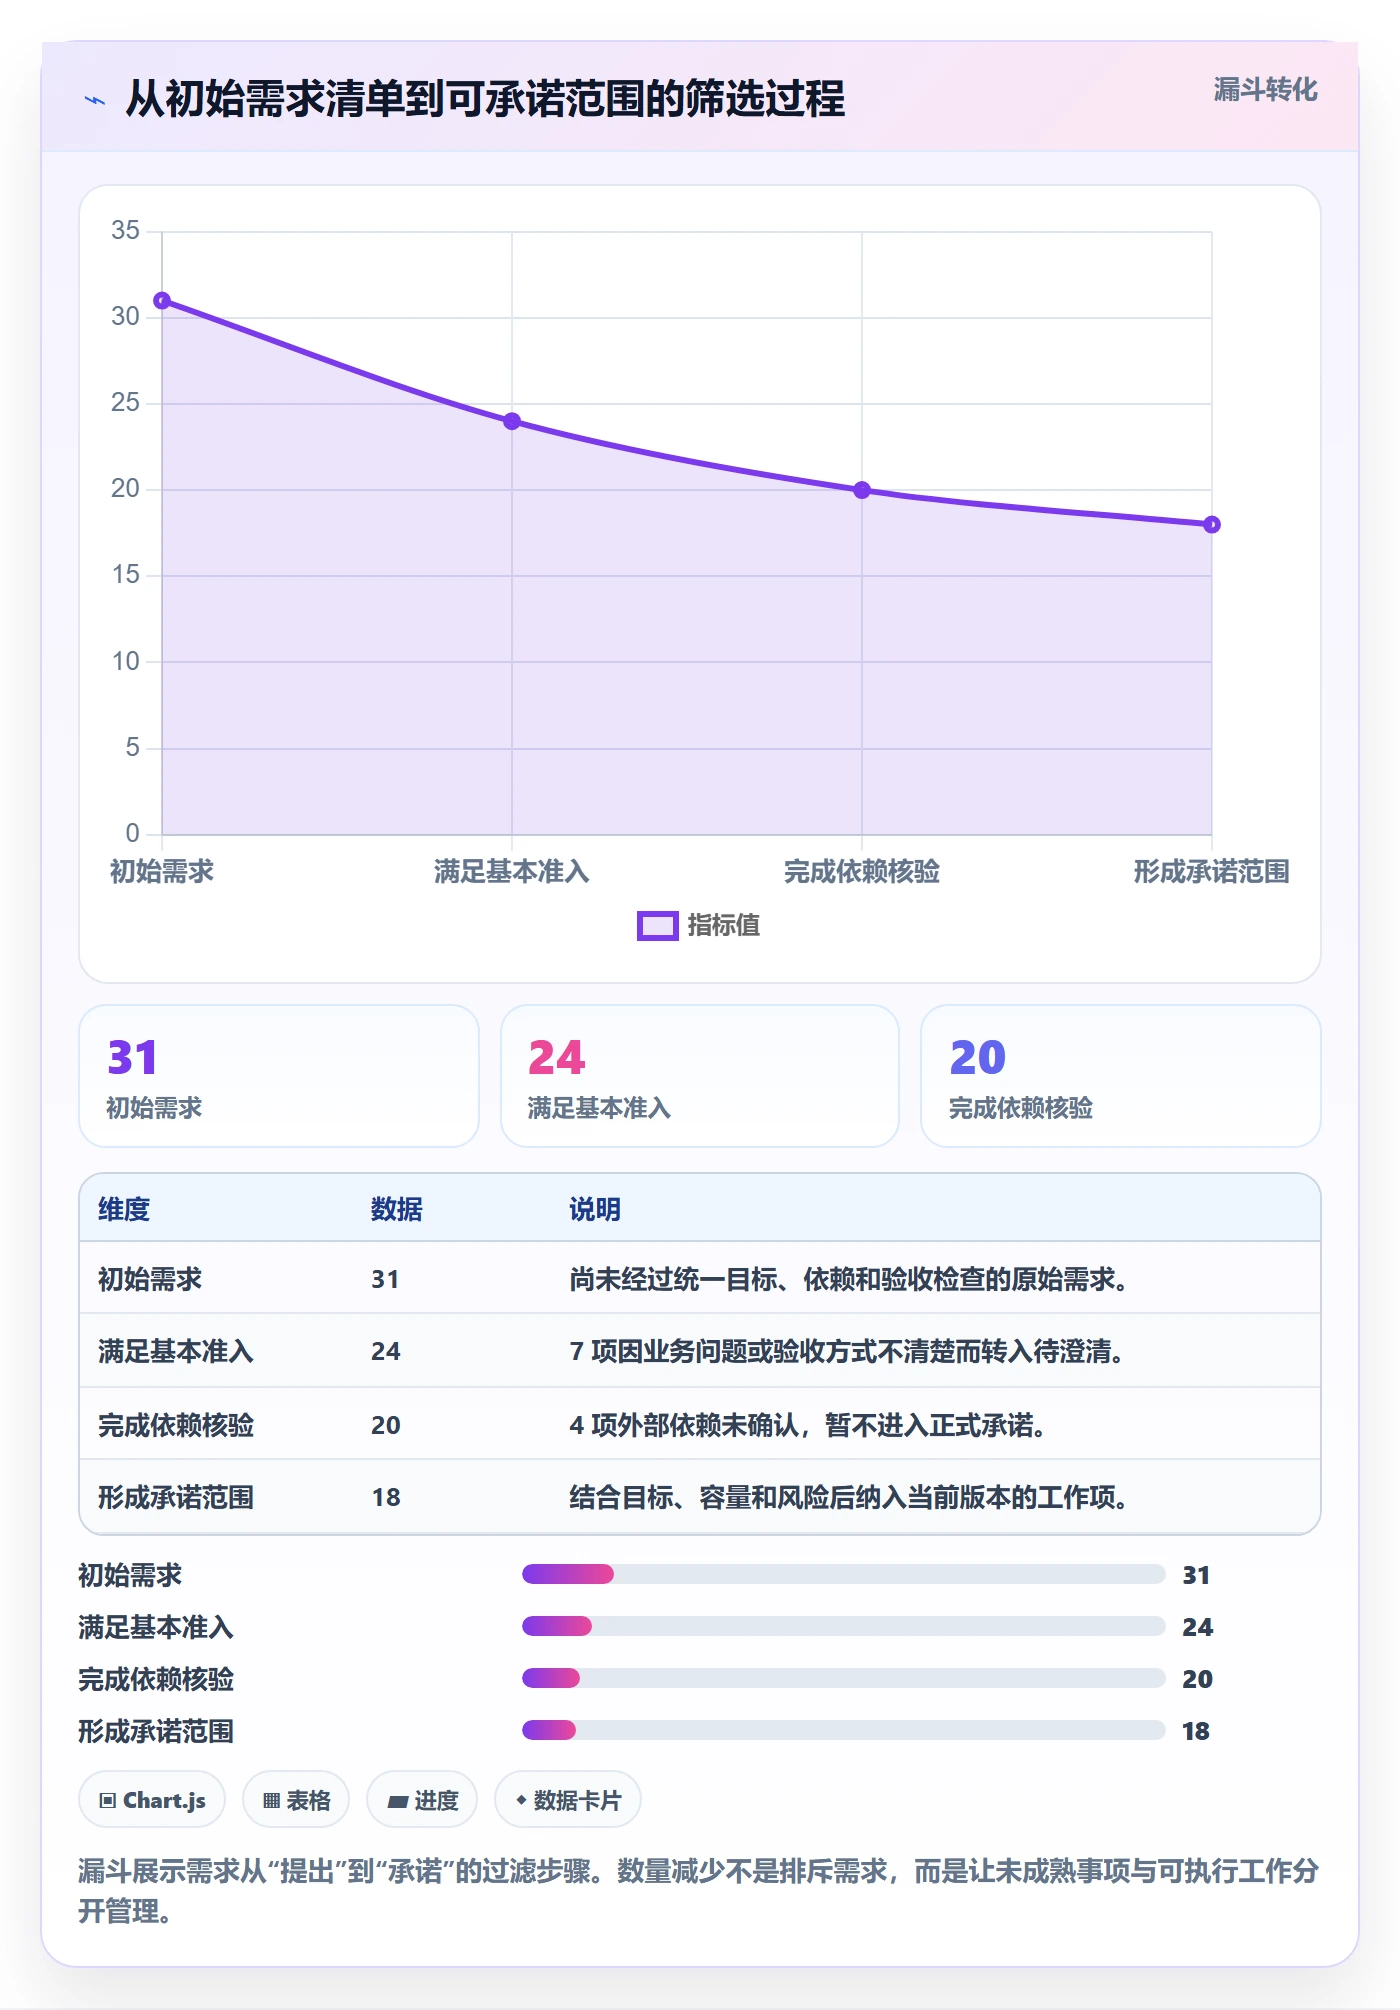Image resolution: width=1400 pixels, height=2010 pixels.
Task: Click the y-axis value 35
Action: 125,230
